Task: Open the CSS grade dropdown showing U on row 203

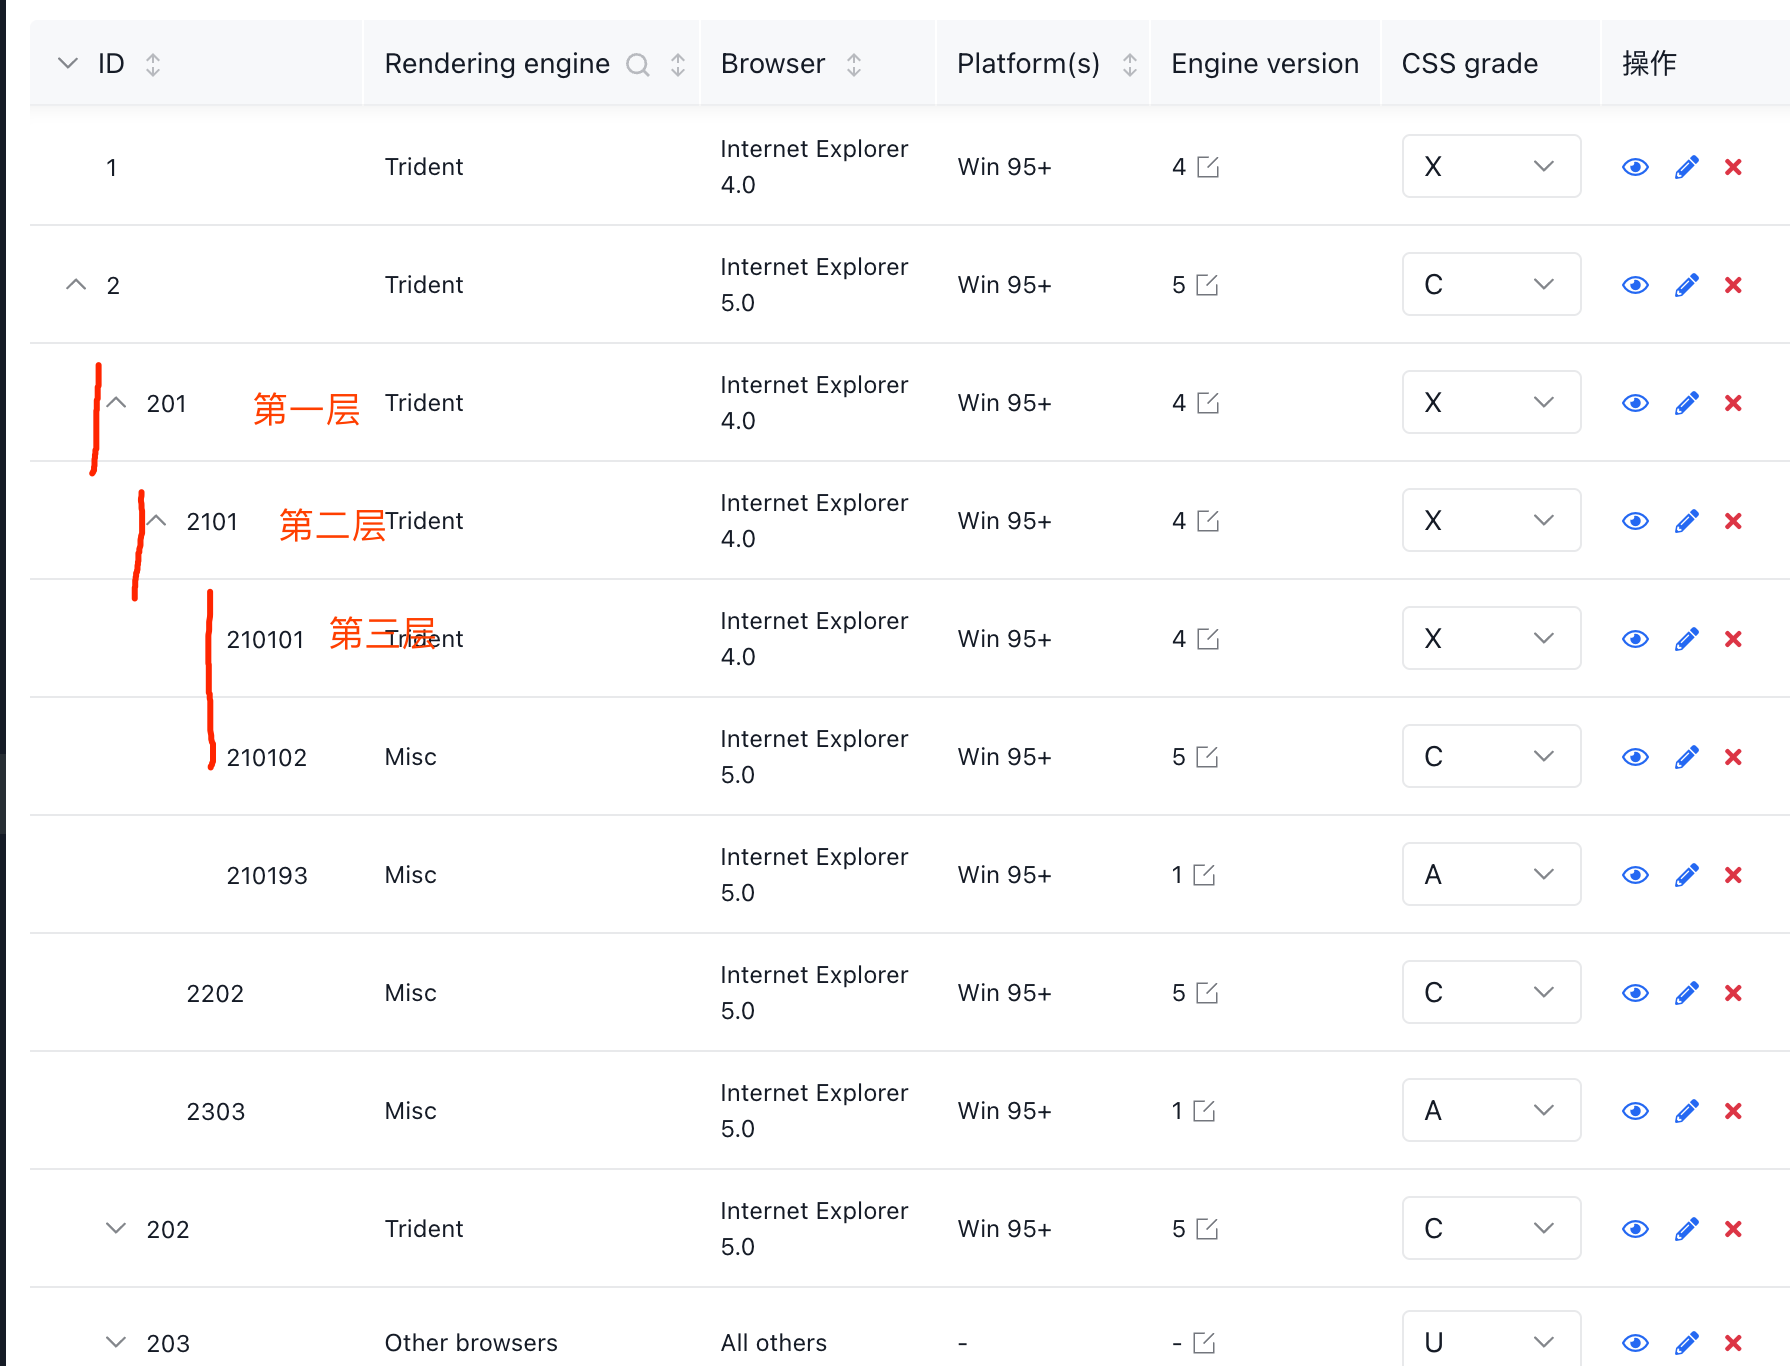Action: tap(1491, 1341)
